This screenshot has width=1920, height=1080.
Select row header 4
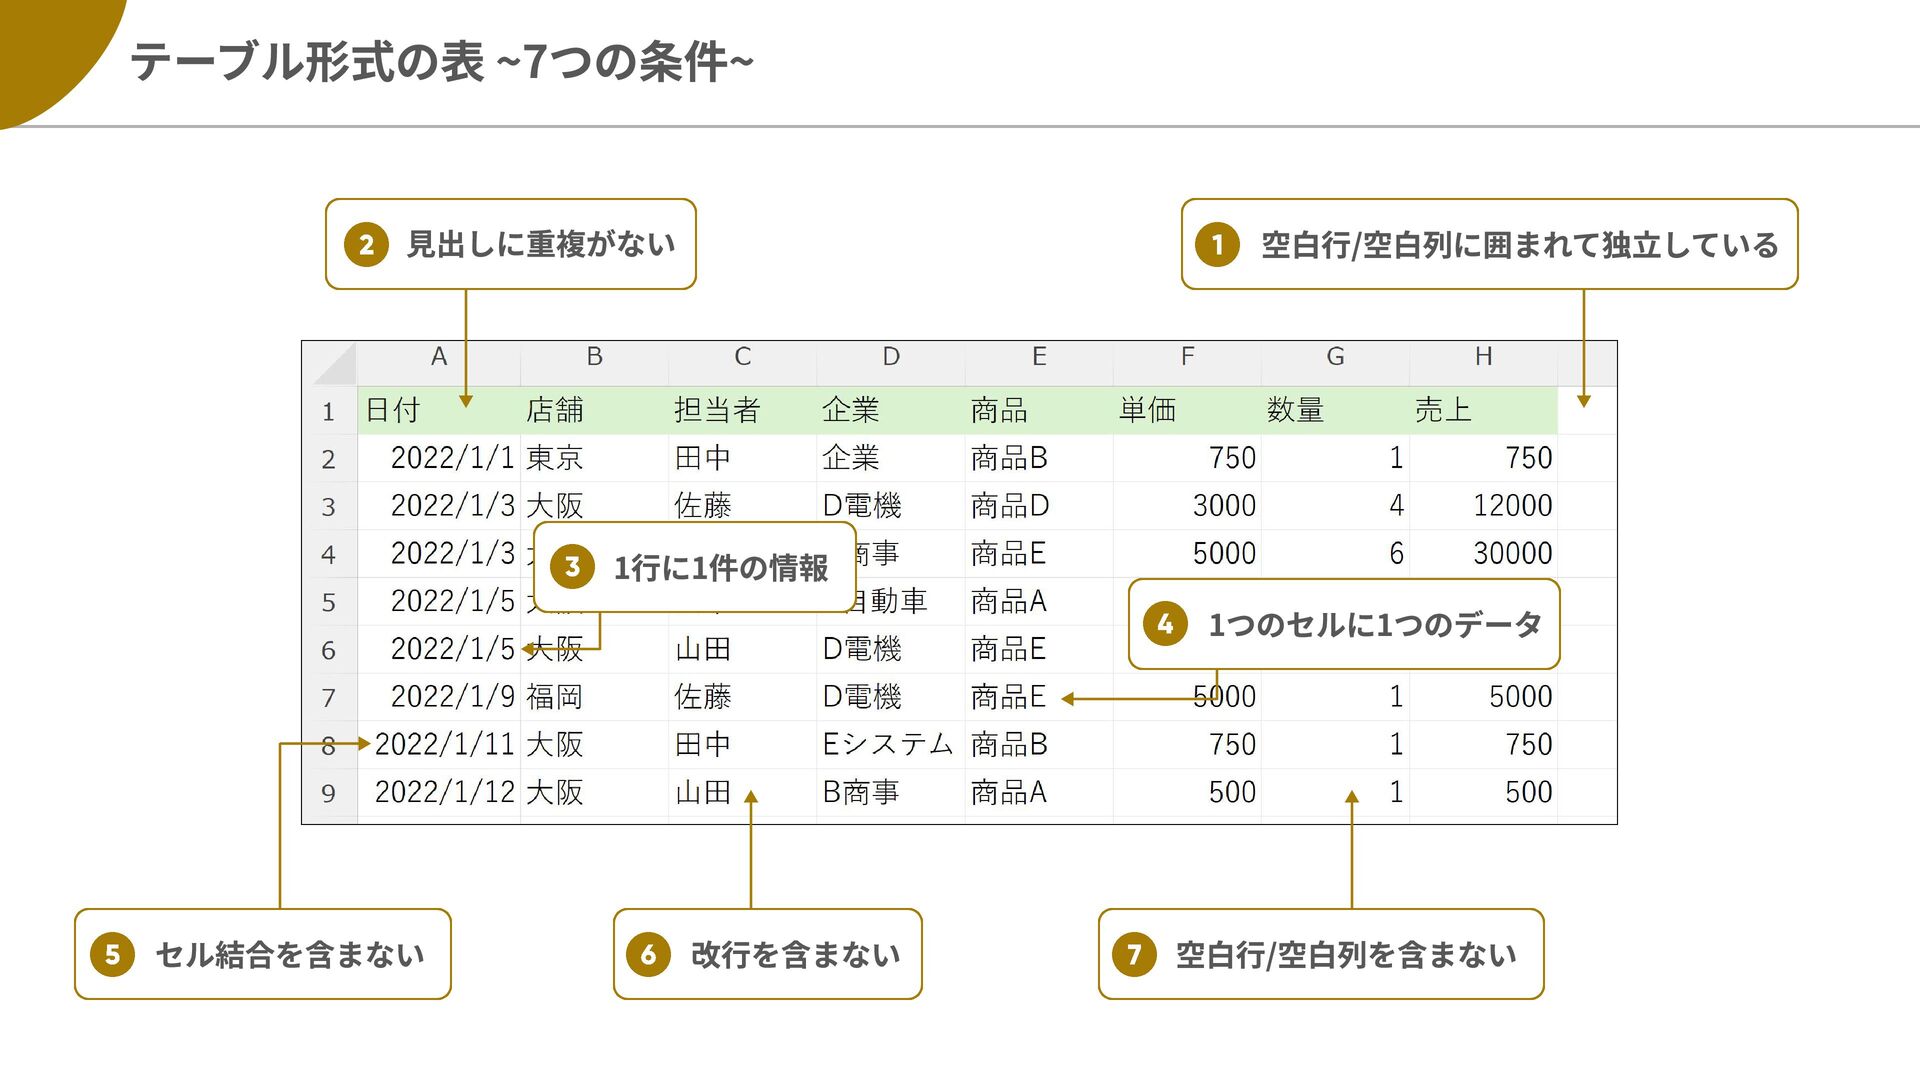[329, 555]
